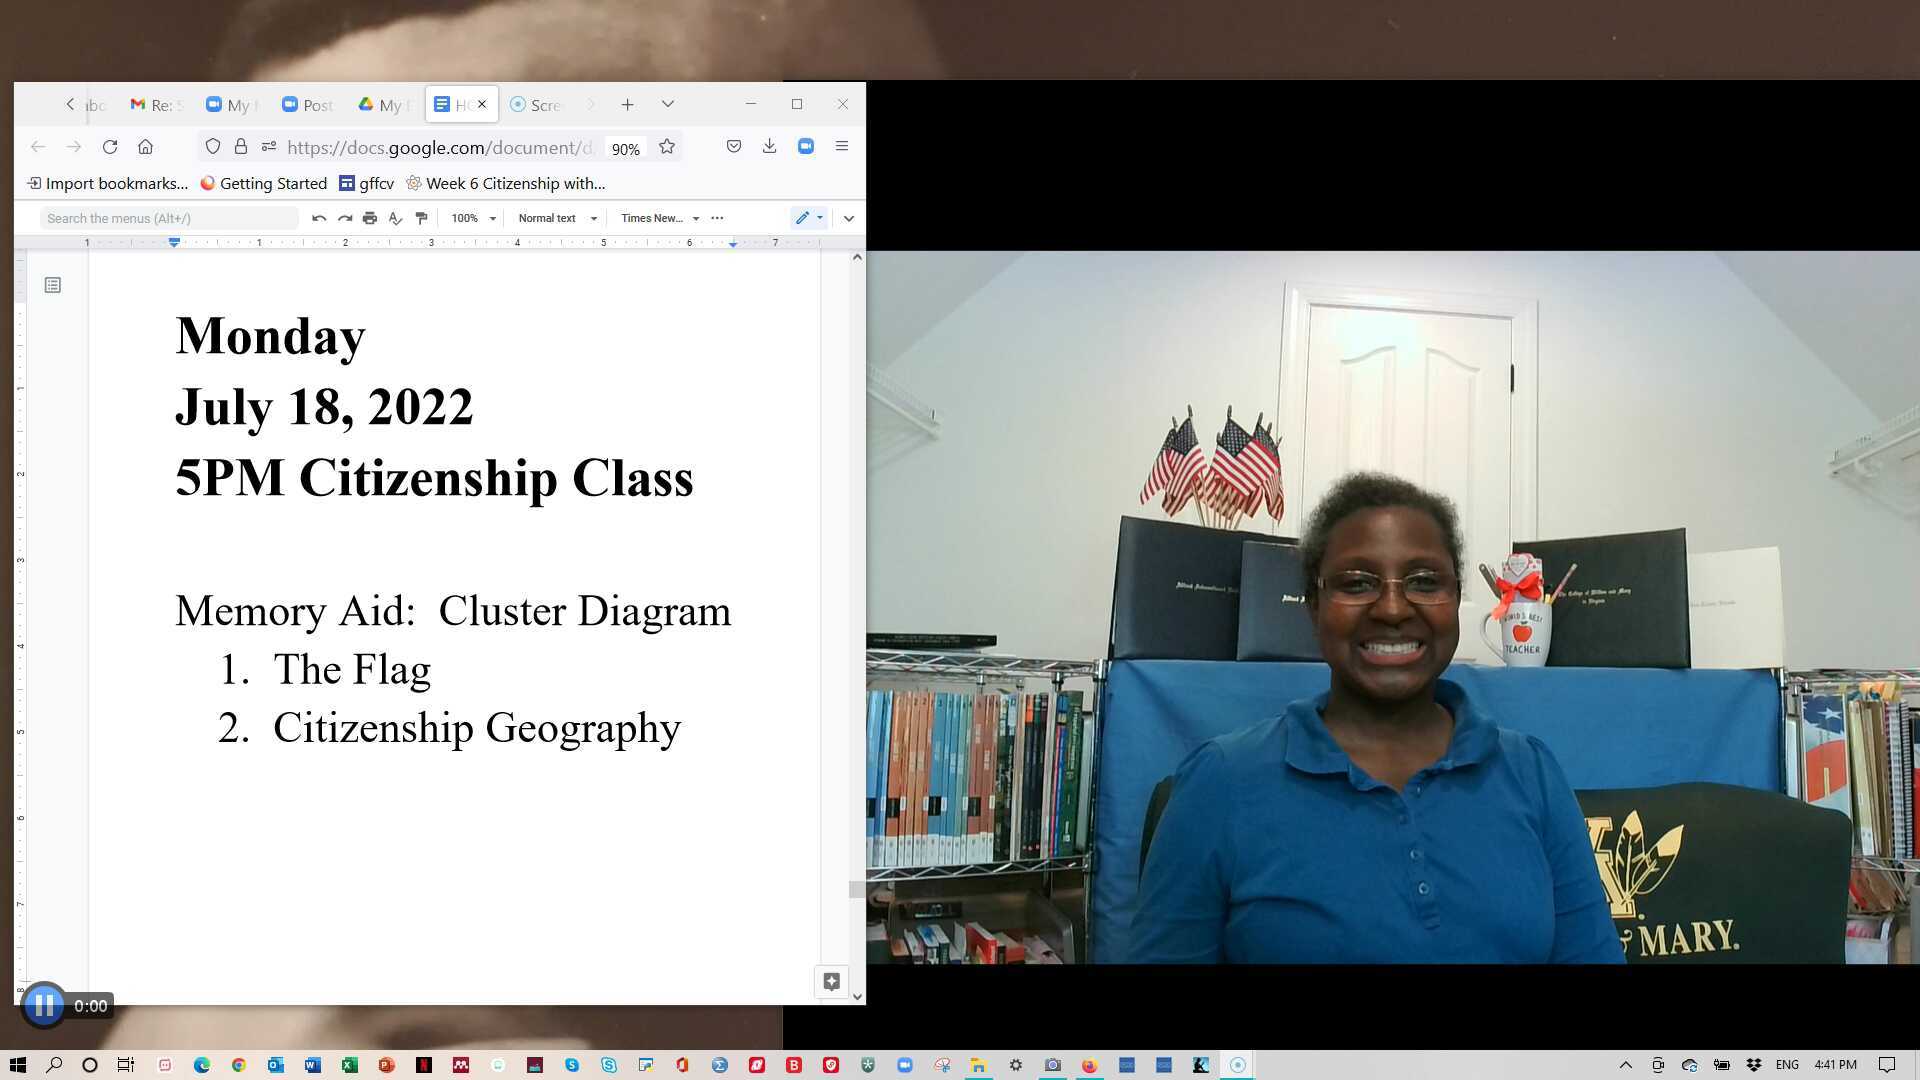Open the Zoom extension icon in toolbar
Screen dimensions: 1920x1080
coord(806,147)
